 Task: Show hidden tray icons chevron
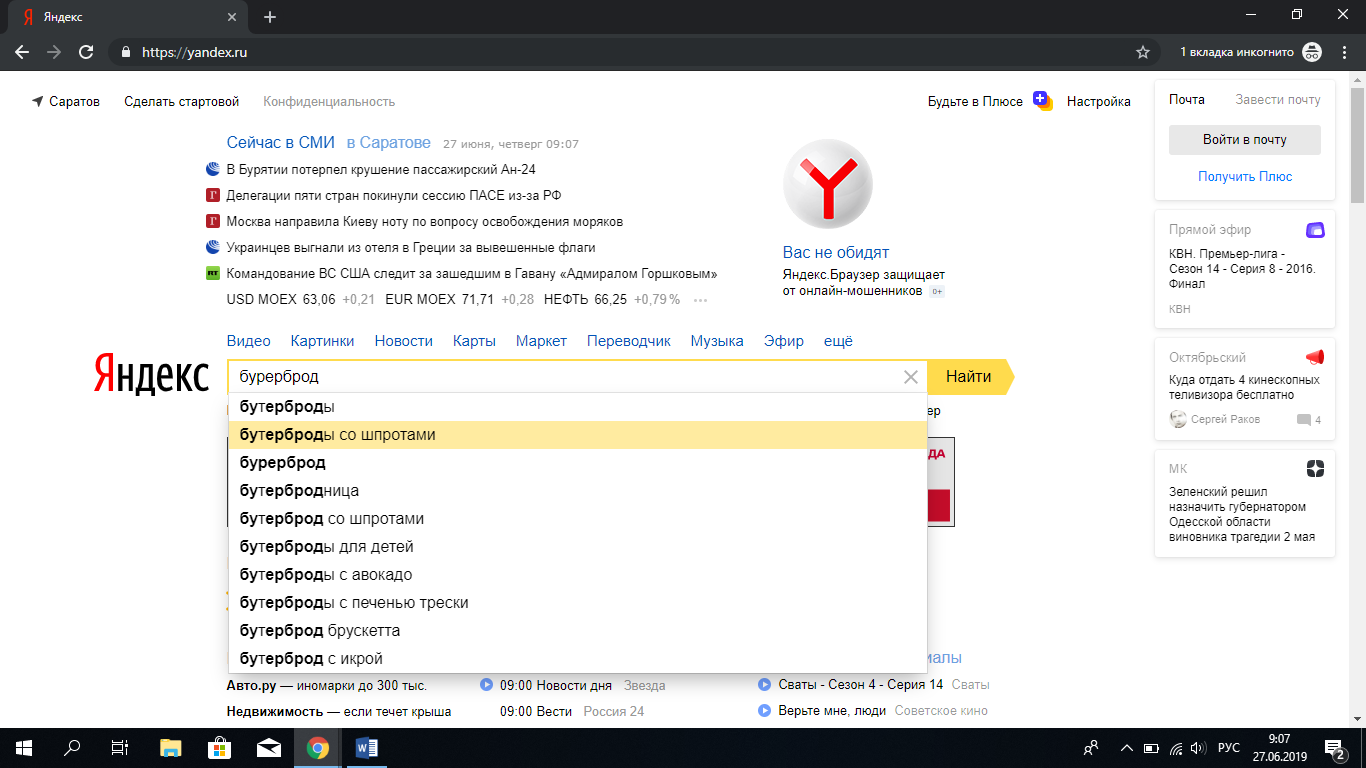pyautogui.click(x=1127, y=748)
